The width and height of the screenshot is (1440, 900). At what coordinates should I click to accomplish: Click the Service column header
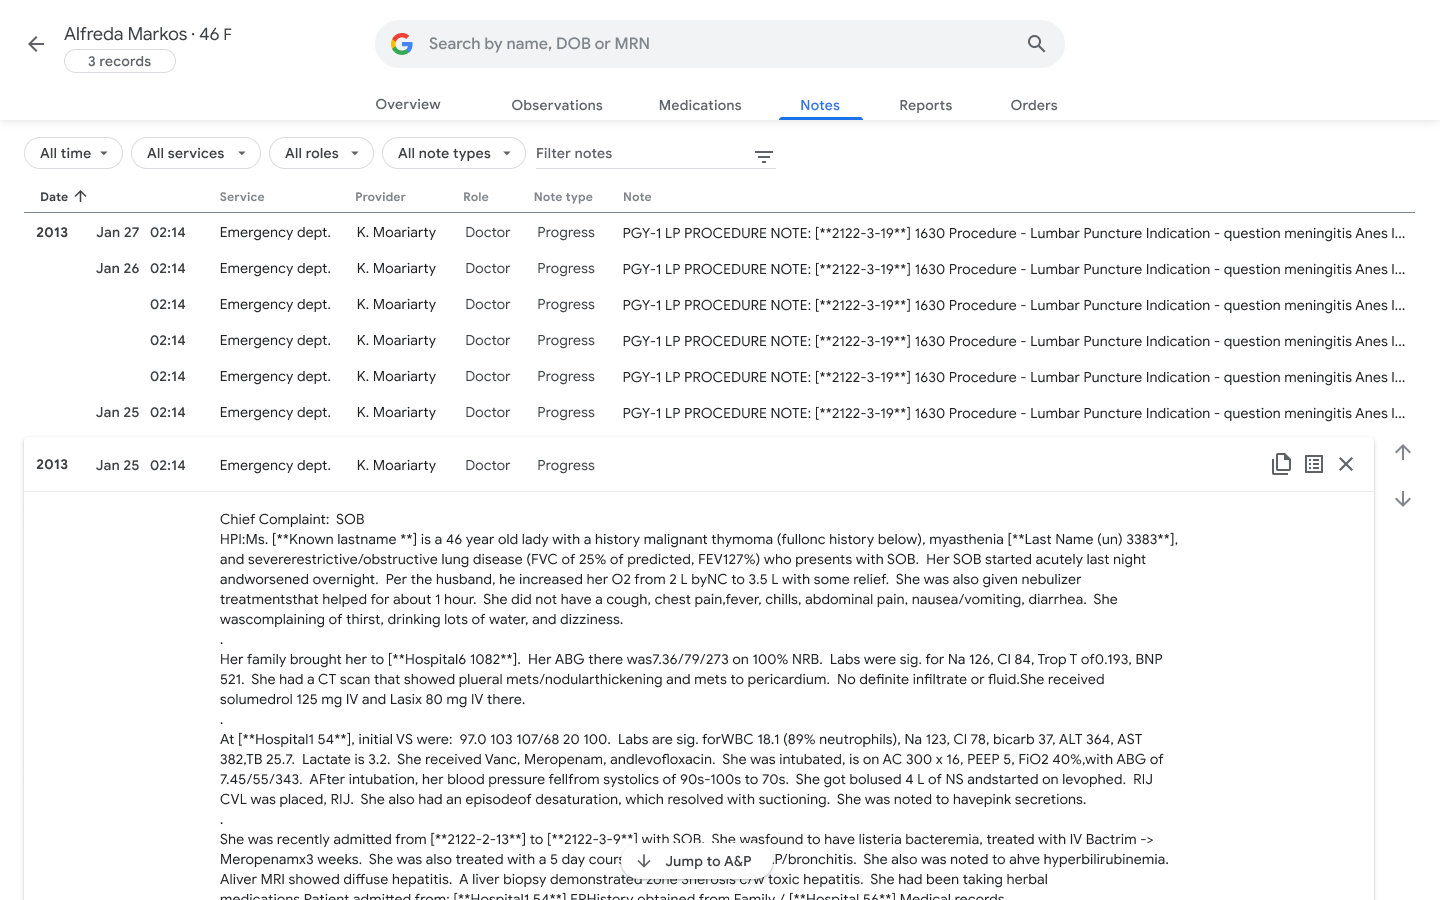[x=242, y=197]
